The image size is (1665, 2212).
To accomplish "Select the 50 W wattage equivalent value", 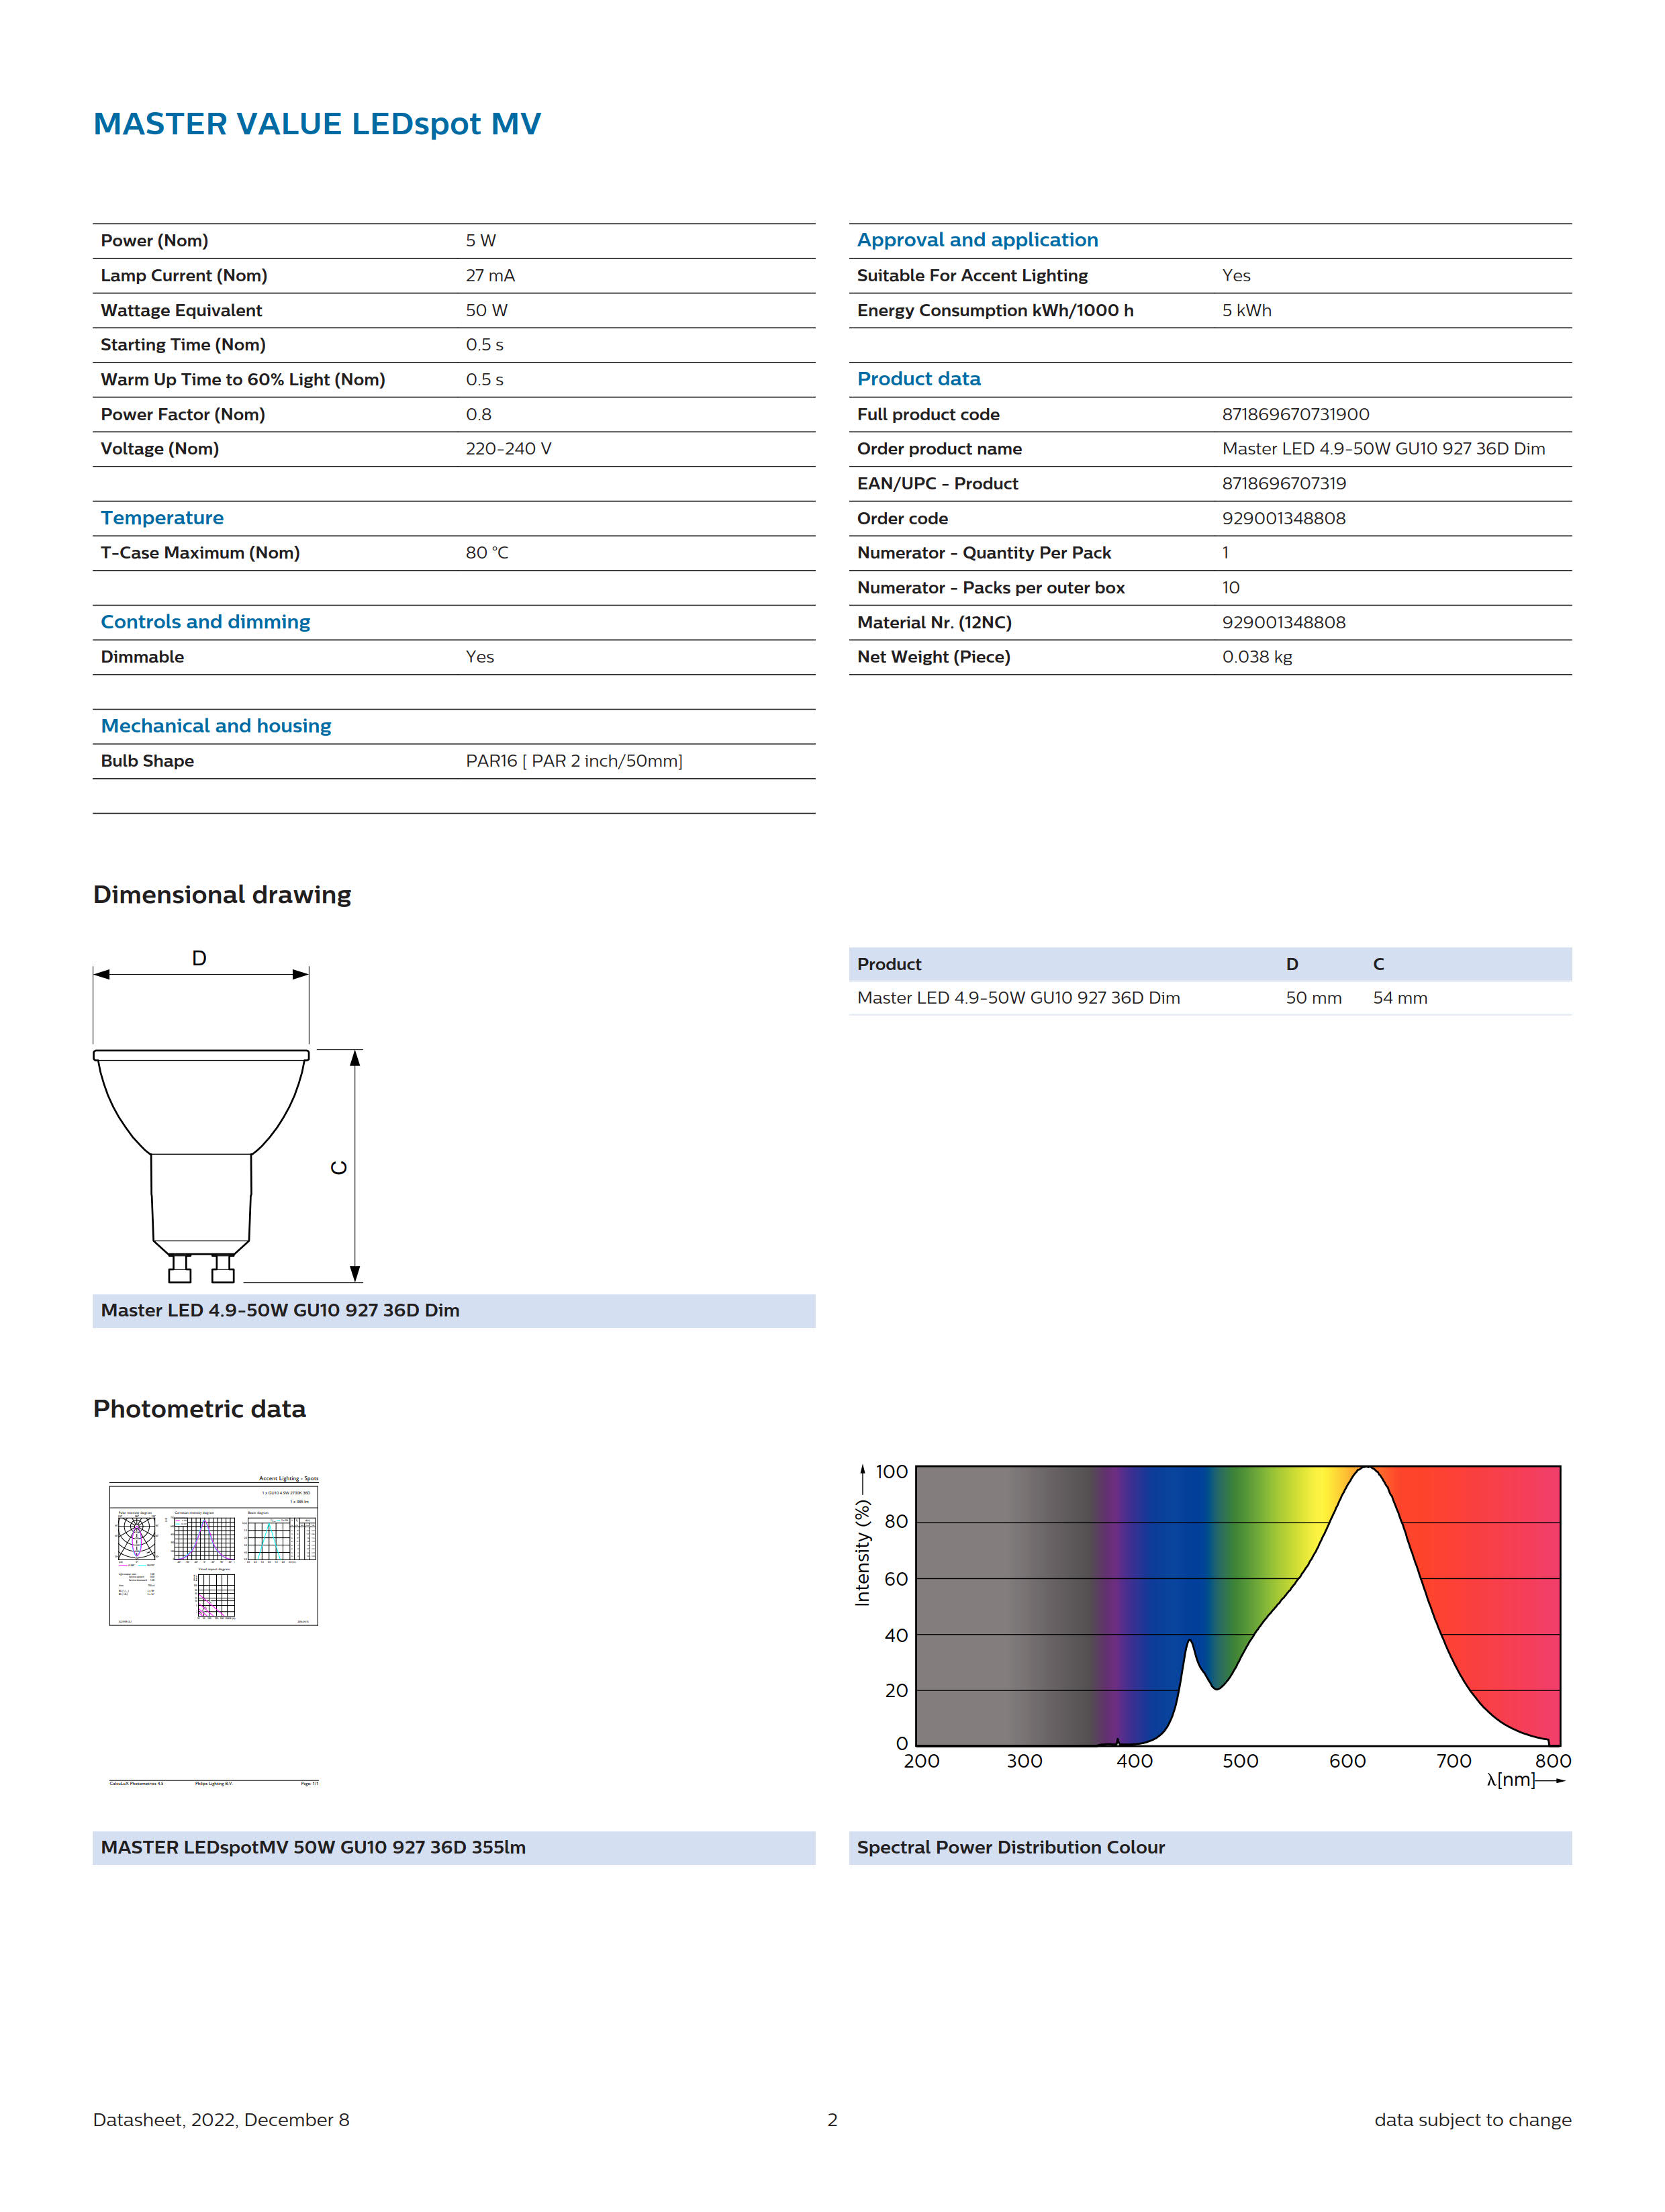I will (x=486, y=310).
